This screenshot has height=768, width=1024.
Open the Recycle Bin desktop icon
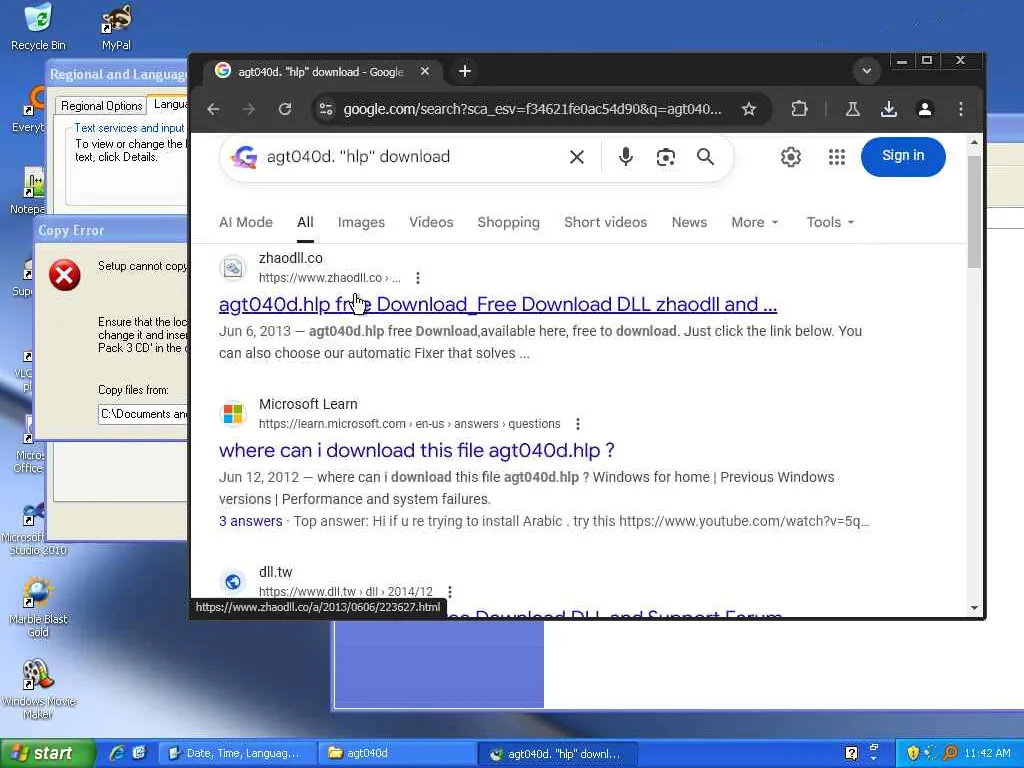point(38,26)
